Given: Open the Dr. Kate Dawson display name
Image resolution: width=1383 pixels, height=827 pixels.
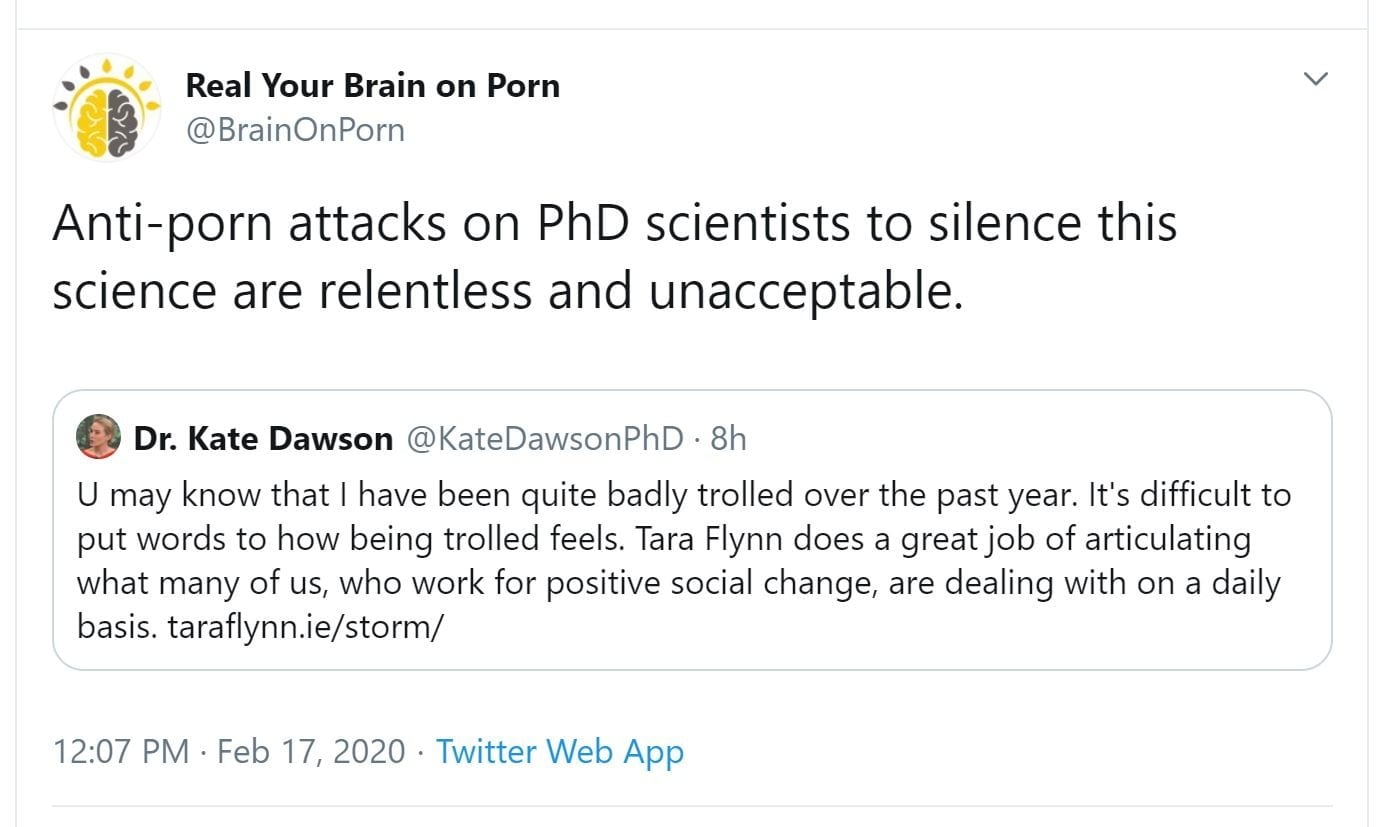Looking at the screenshot, I should coord(263,438).
